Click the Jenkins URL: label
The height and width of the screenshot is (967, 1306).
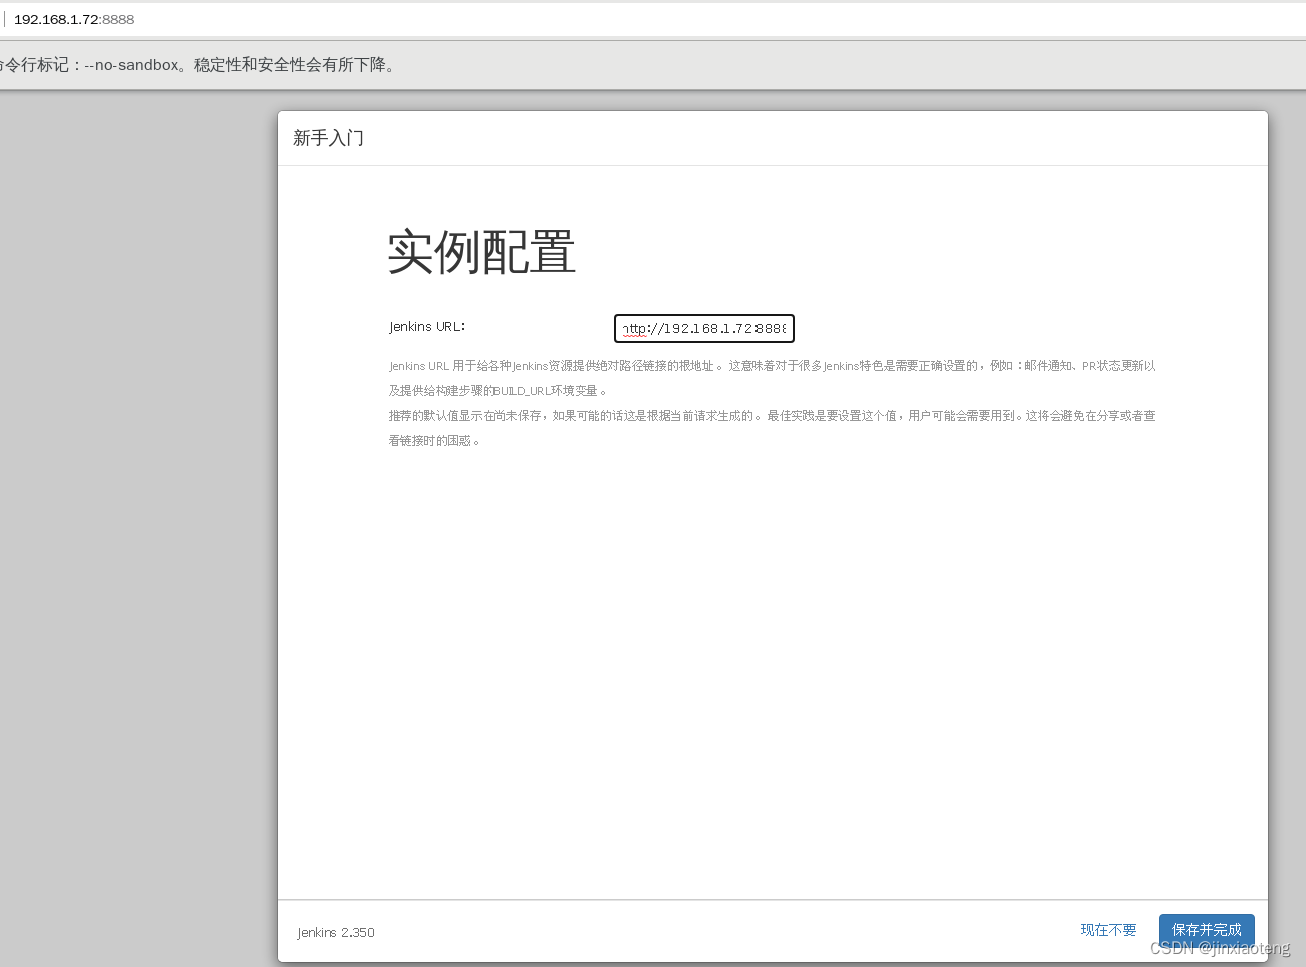pos(427,327)
